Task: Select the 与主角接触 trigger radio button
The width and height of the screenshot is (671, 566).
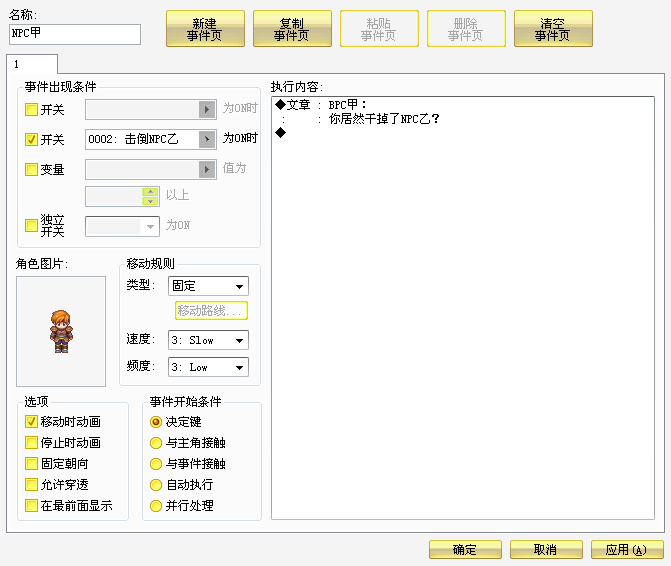Action: coord(156,443)
